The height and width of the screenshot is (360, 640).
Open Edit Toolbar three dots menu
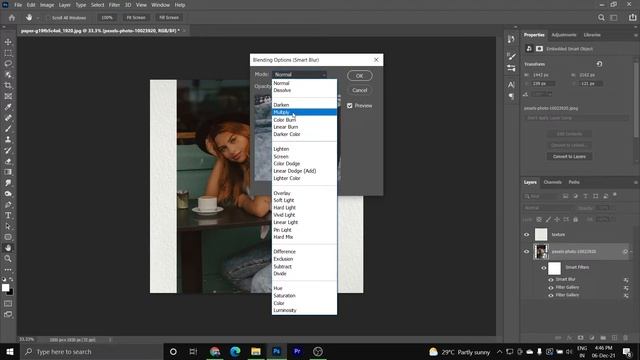[x=8, y=270]
